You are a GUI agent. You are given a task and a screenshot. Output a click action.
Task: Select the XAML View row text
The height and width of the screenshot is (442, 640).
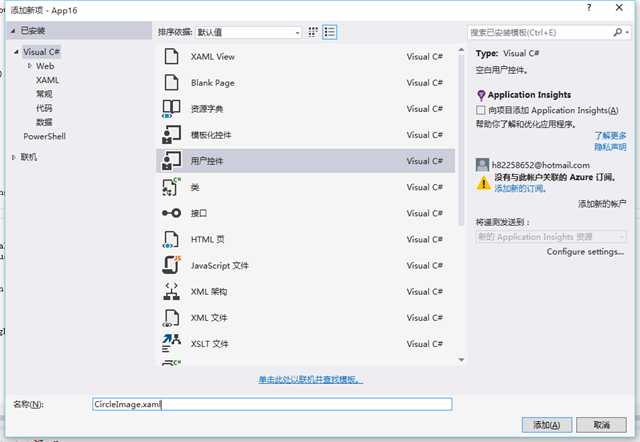[x=213, y=57]
